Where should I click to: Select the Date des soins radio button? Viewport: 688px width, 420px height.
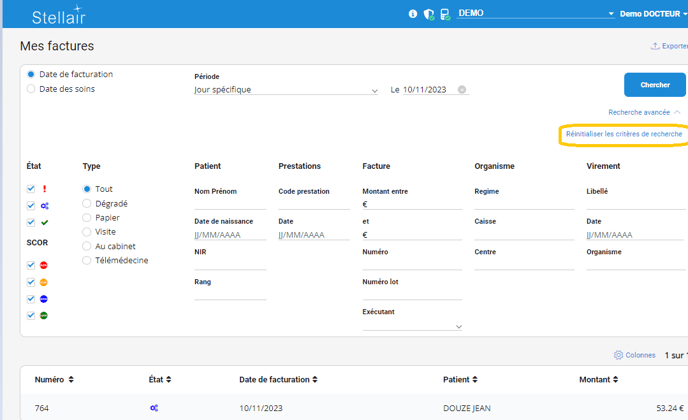tap(31, 89)
